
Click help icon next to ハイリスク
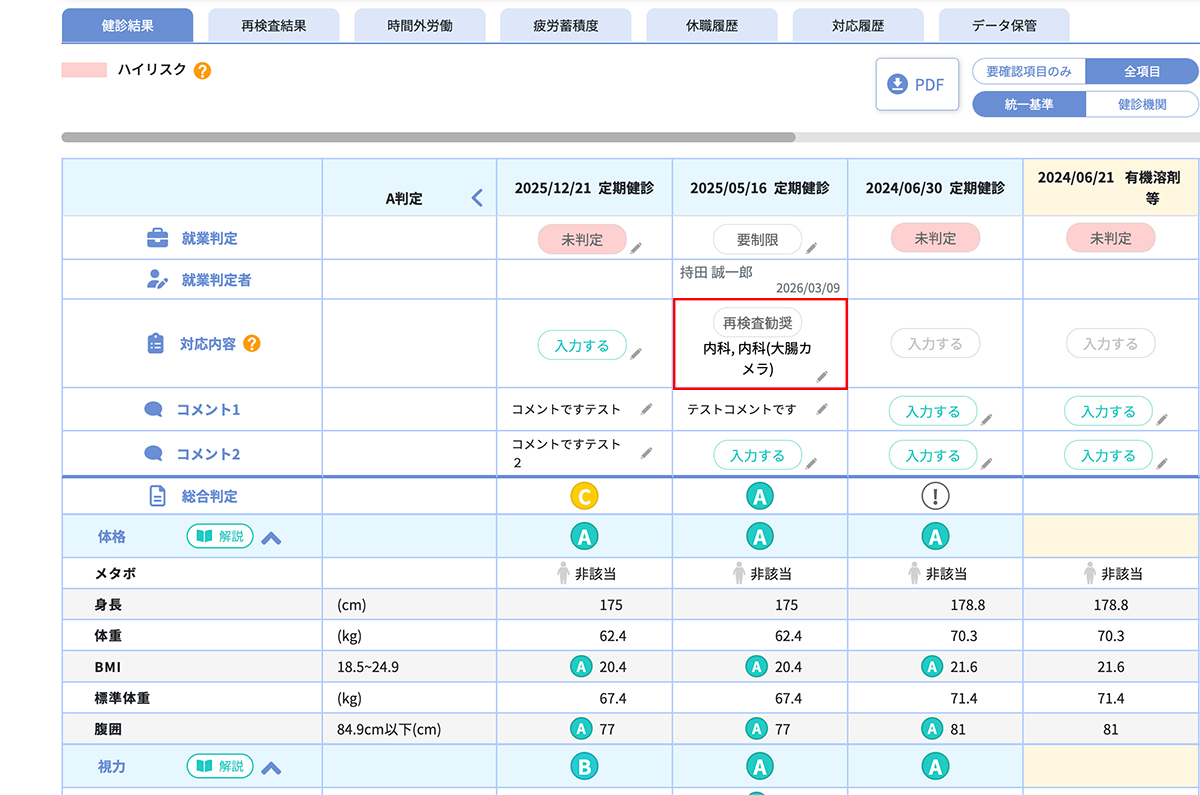click(x=202, y=71)
